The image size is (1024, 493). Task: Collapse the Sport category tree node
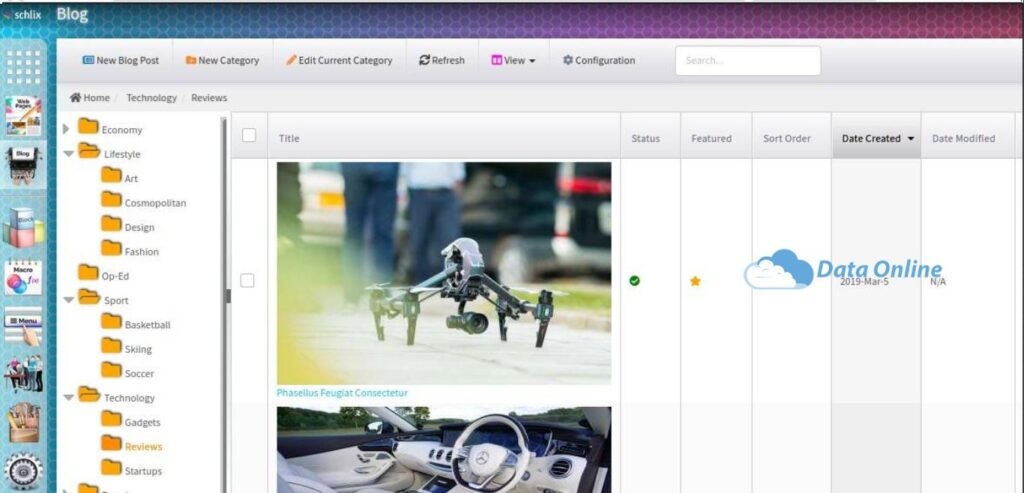pos(69,300)
